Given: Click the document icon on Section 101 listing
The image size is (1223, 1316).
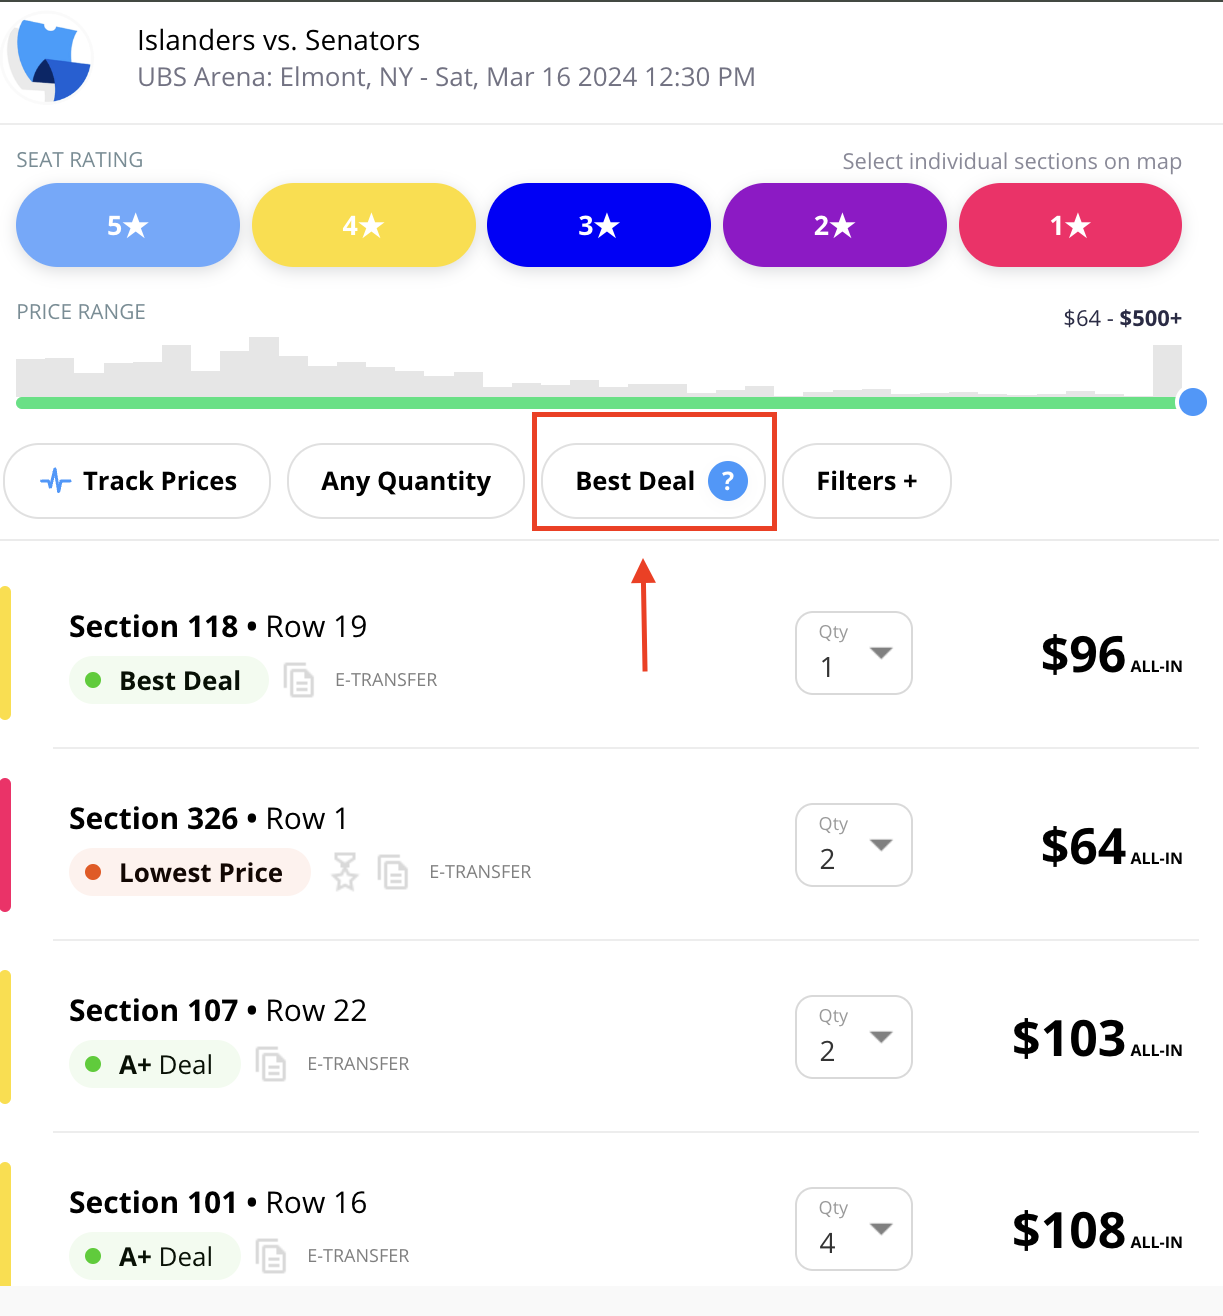Looking at the screenshot, I should tap(271, 1256).
